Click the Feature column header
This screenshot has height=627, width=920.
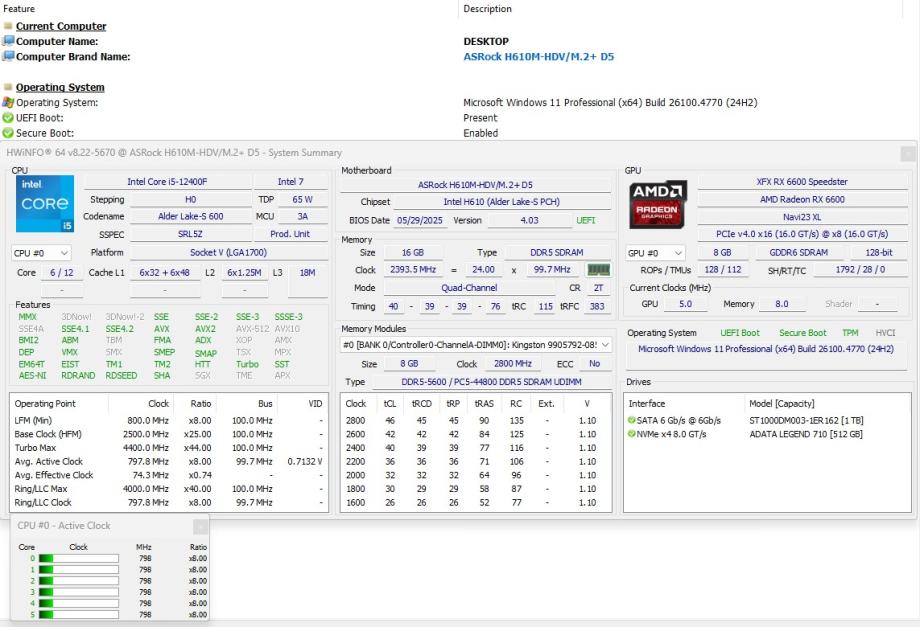[x=19, y=9]
